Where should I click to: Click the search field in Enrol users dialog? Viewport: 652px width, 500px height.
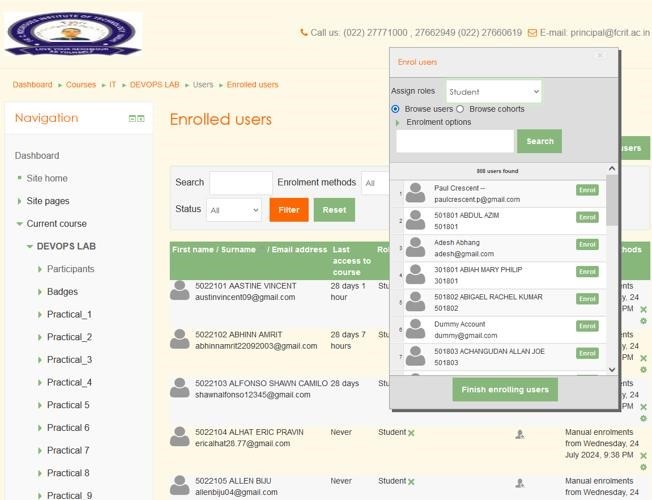click(x=455, y=141)
